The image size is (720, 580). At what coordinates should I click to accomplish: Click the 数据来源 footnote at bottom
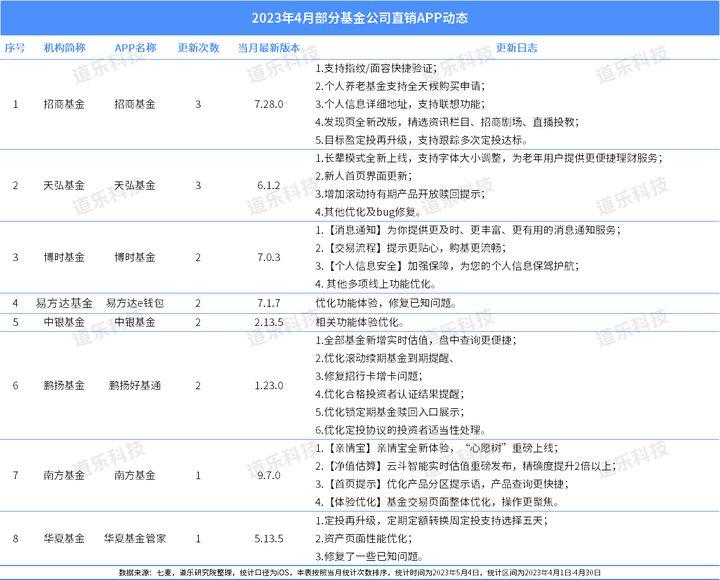point(360,573)
